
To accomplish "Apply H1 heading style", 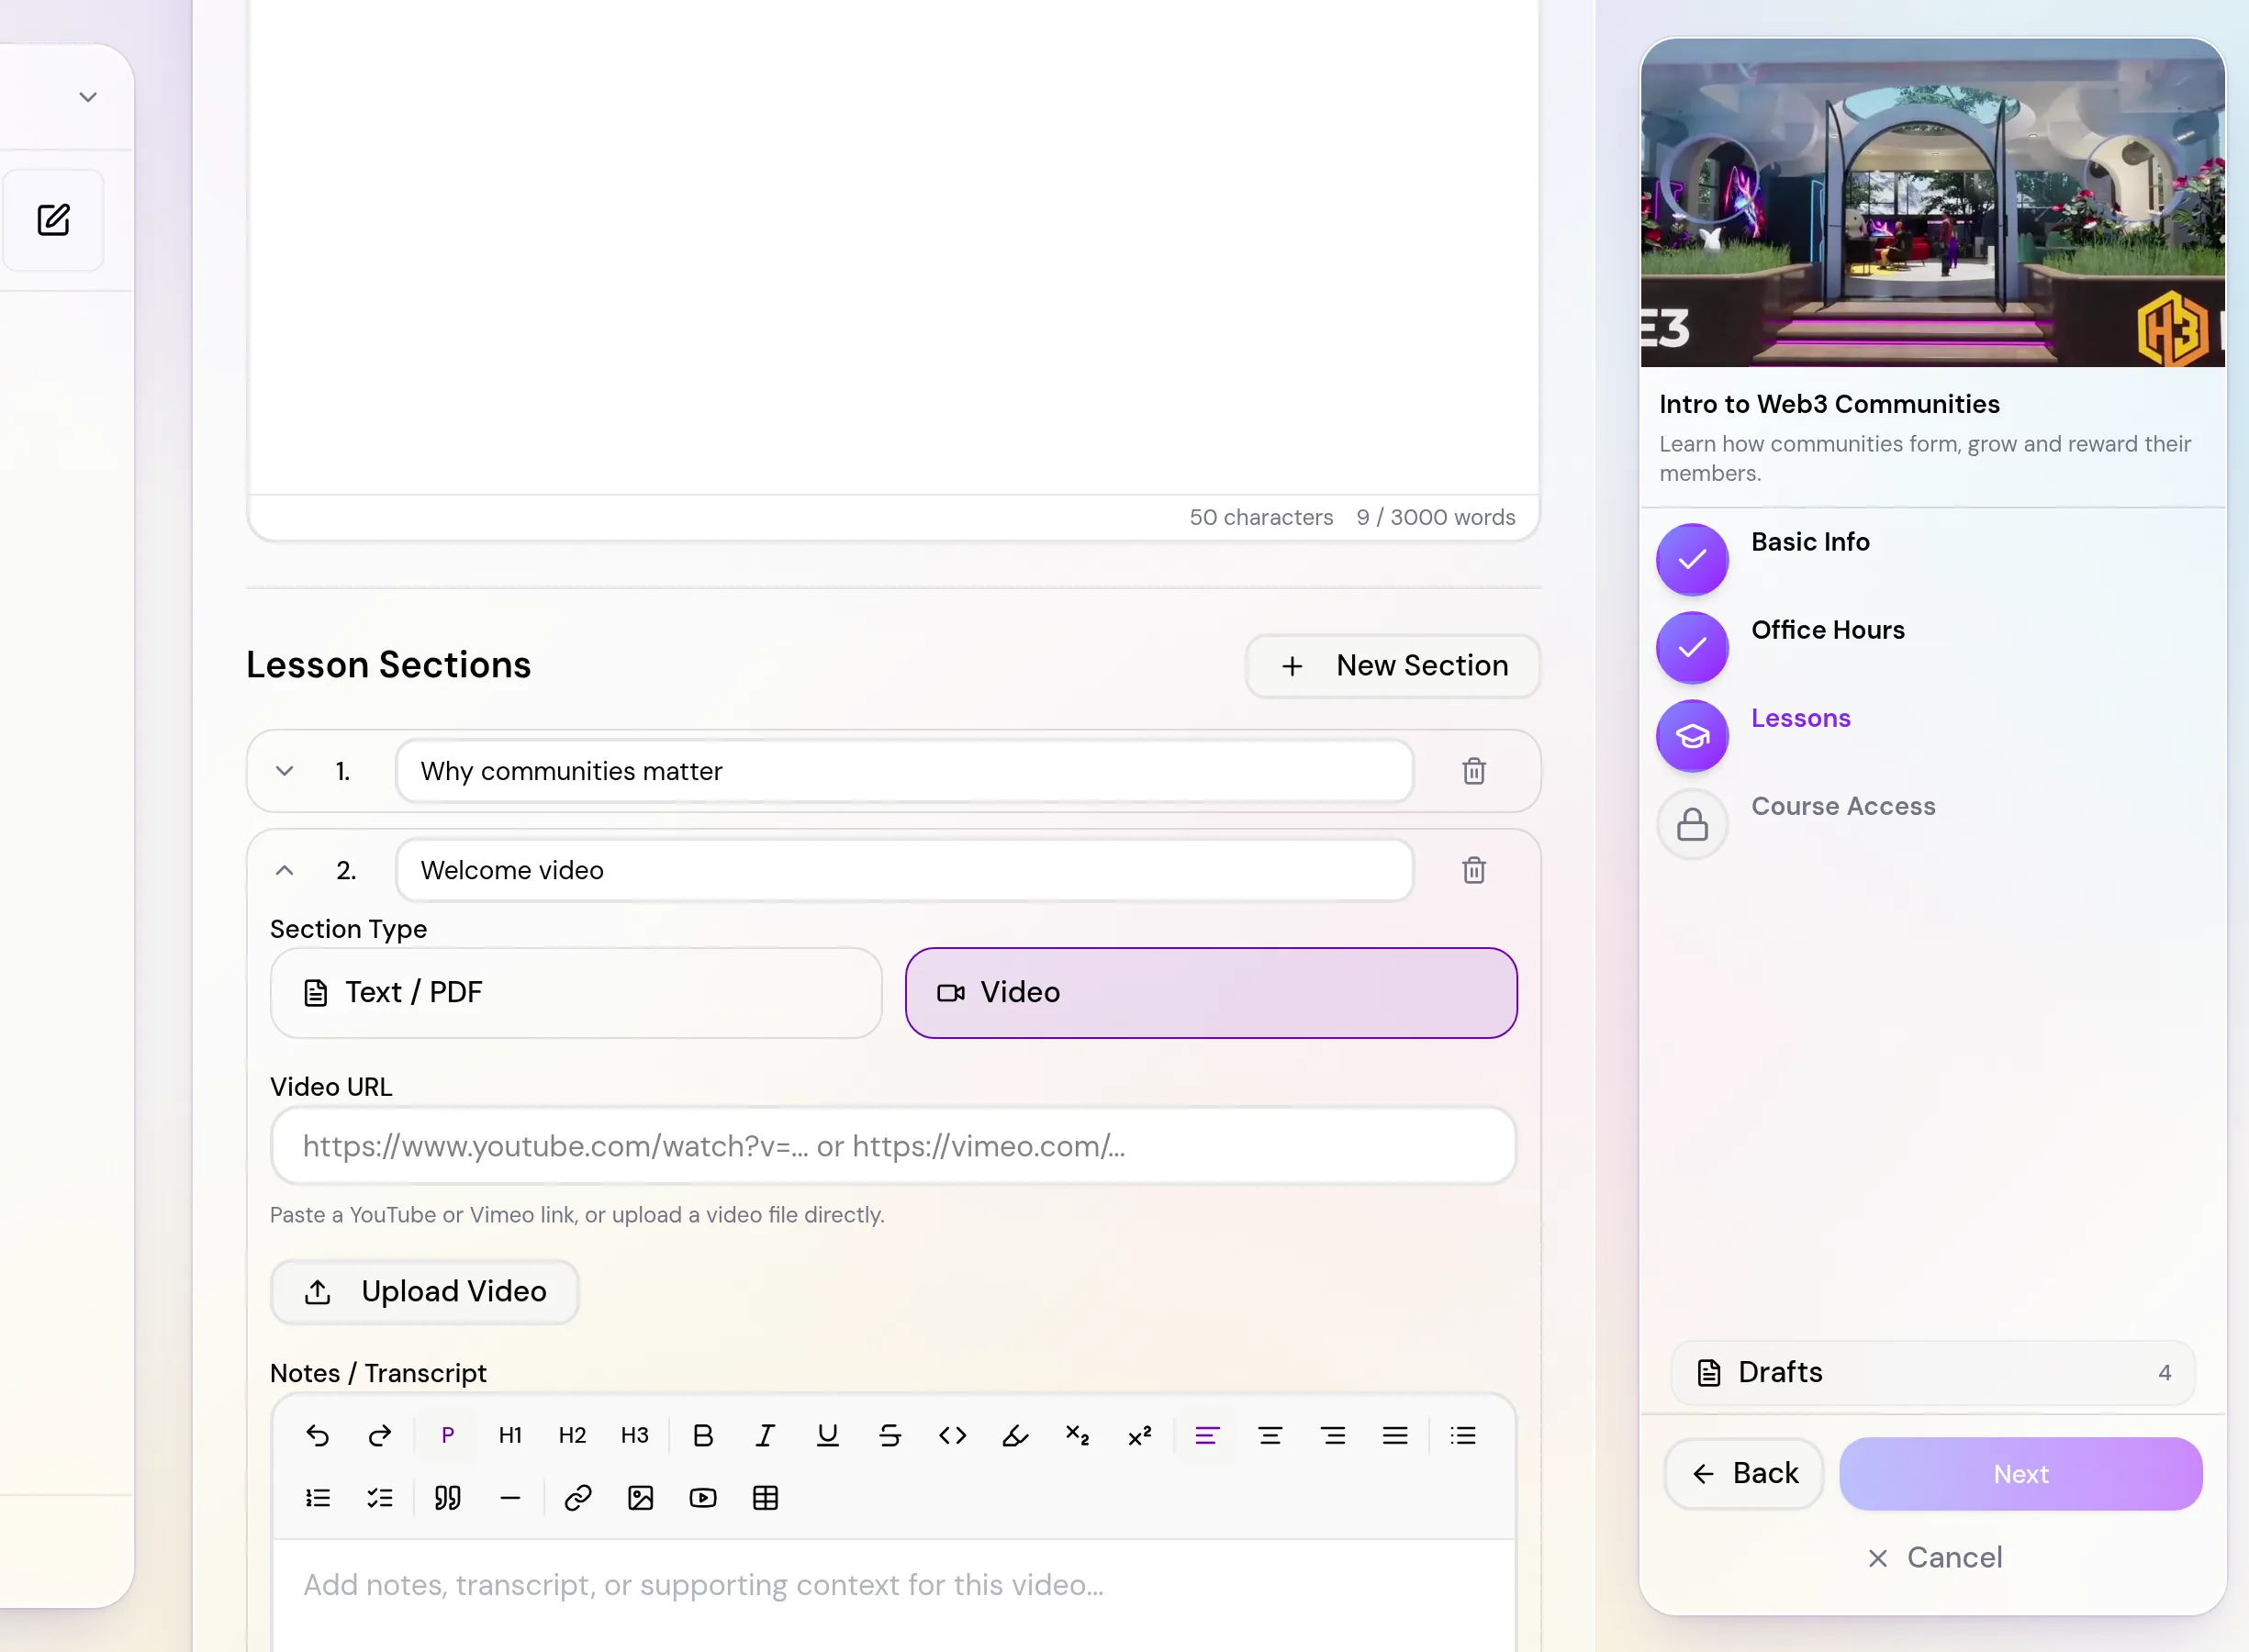I will 510,1436.
